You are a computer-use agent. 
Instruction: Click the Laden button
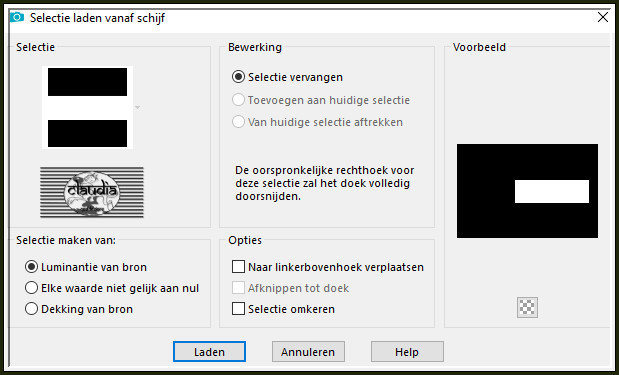coord(209,352)
